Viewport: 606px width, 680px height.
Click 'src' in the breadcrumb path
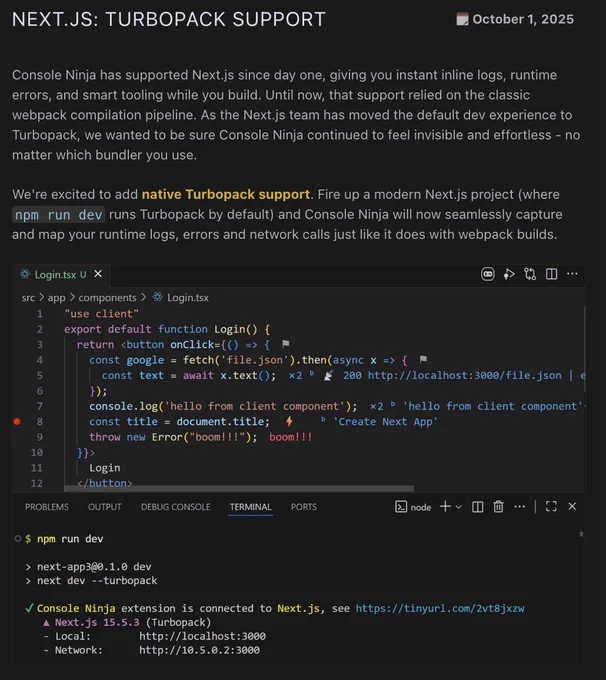(28, 298)
